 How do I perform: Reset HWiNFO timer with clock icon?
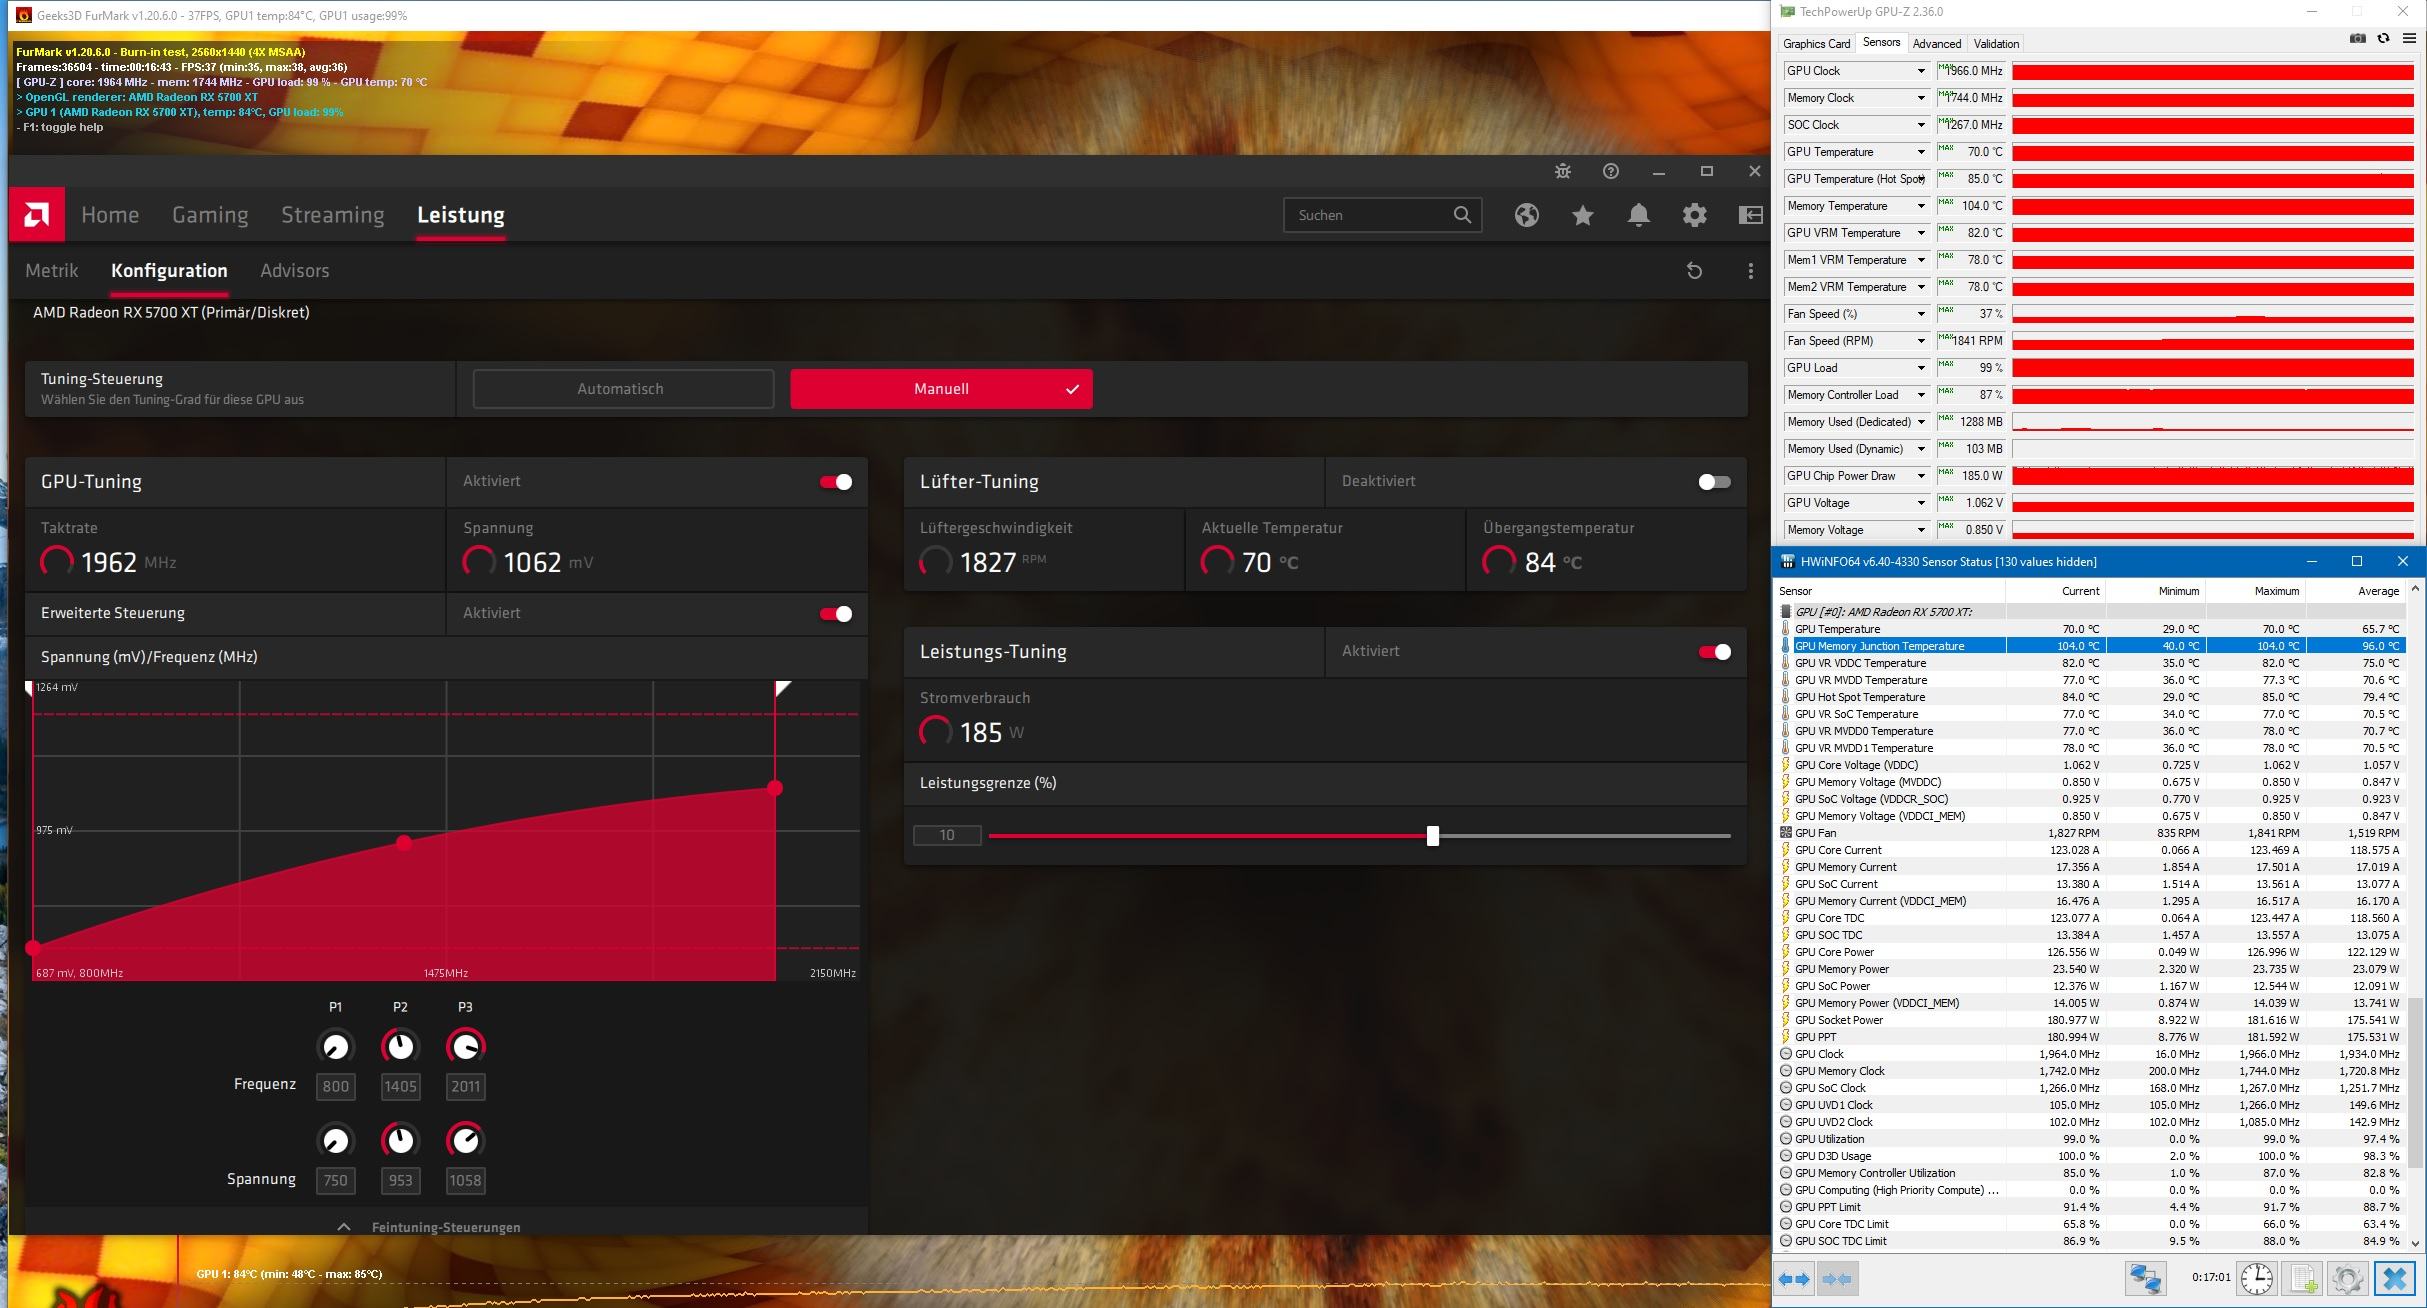[2257, 1279]
